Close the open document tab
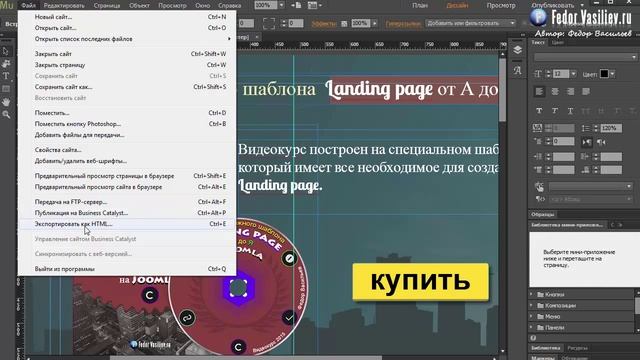640x360 pixels. (257, 37)
